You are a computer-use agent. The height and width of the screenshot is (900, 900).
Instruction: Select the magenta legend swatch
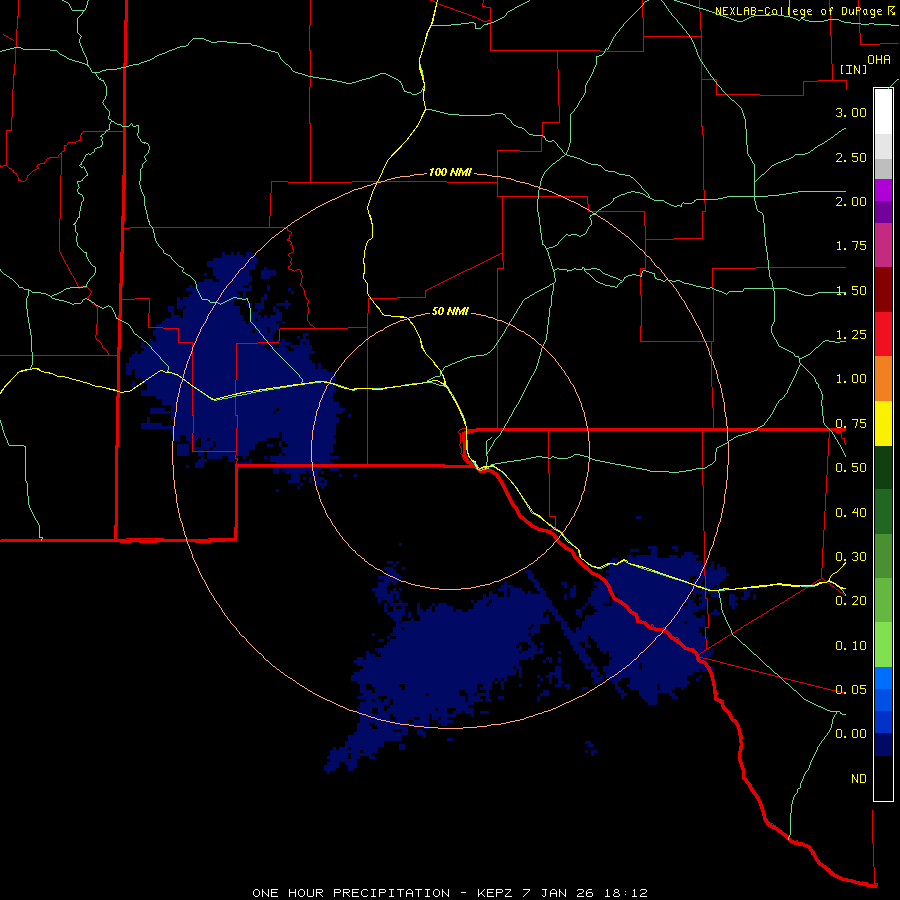(883, 190)
